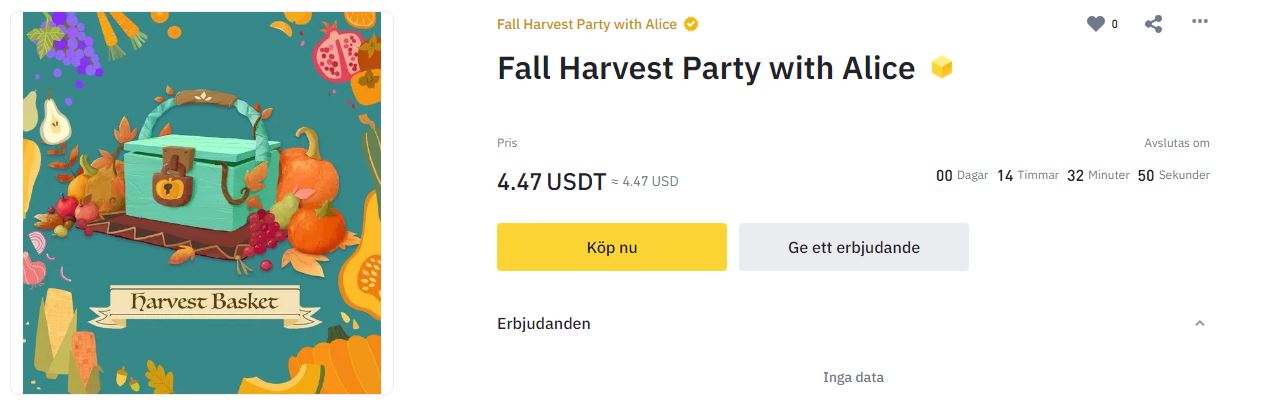Screen dimensions: 1262x405
Task: Open the share options icon
Action: 1153,24
